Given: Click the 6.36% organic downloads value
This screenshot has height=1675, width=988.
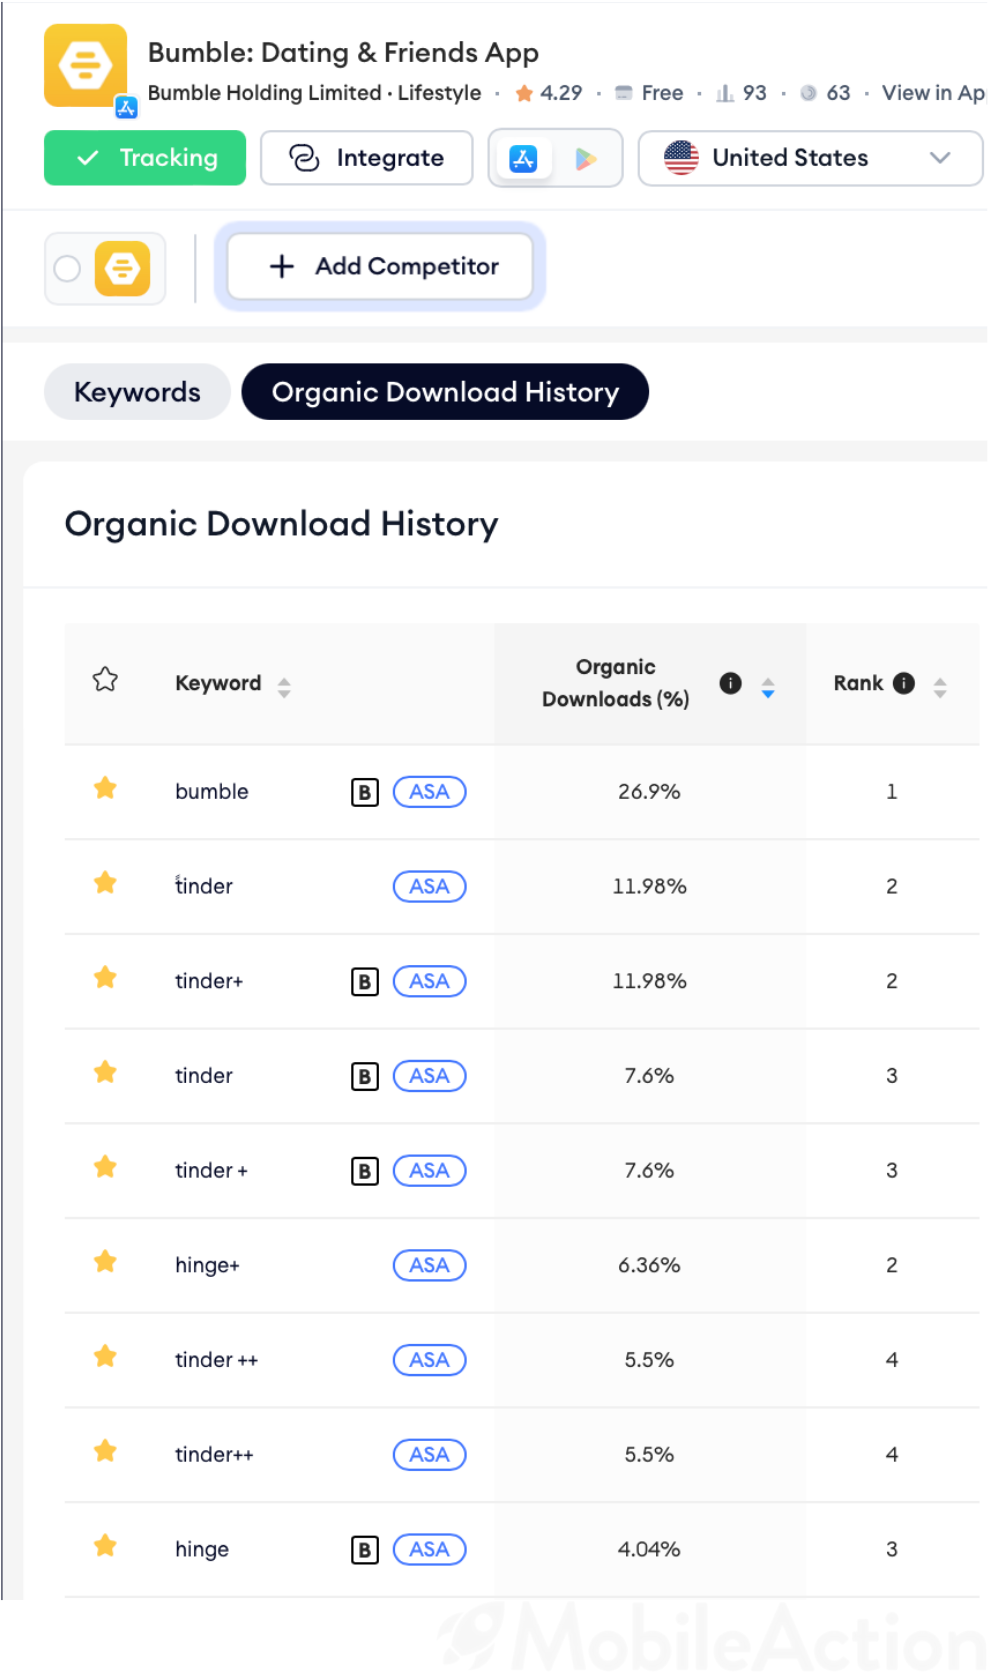Looking at the screenshot, I should [x=650, y=1266].
